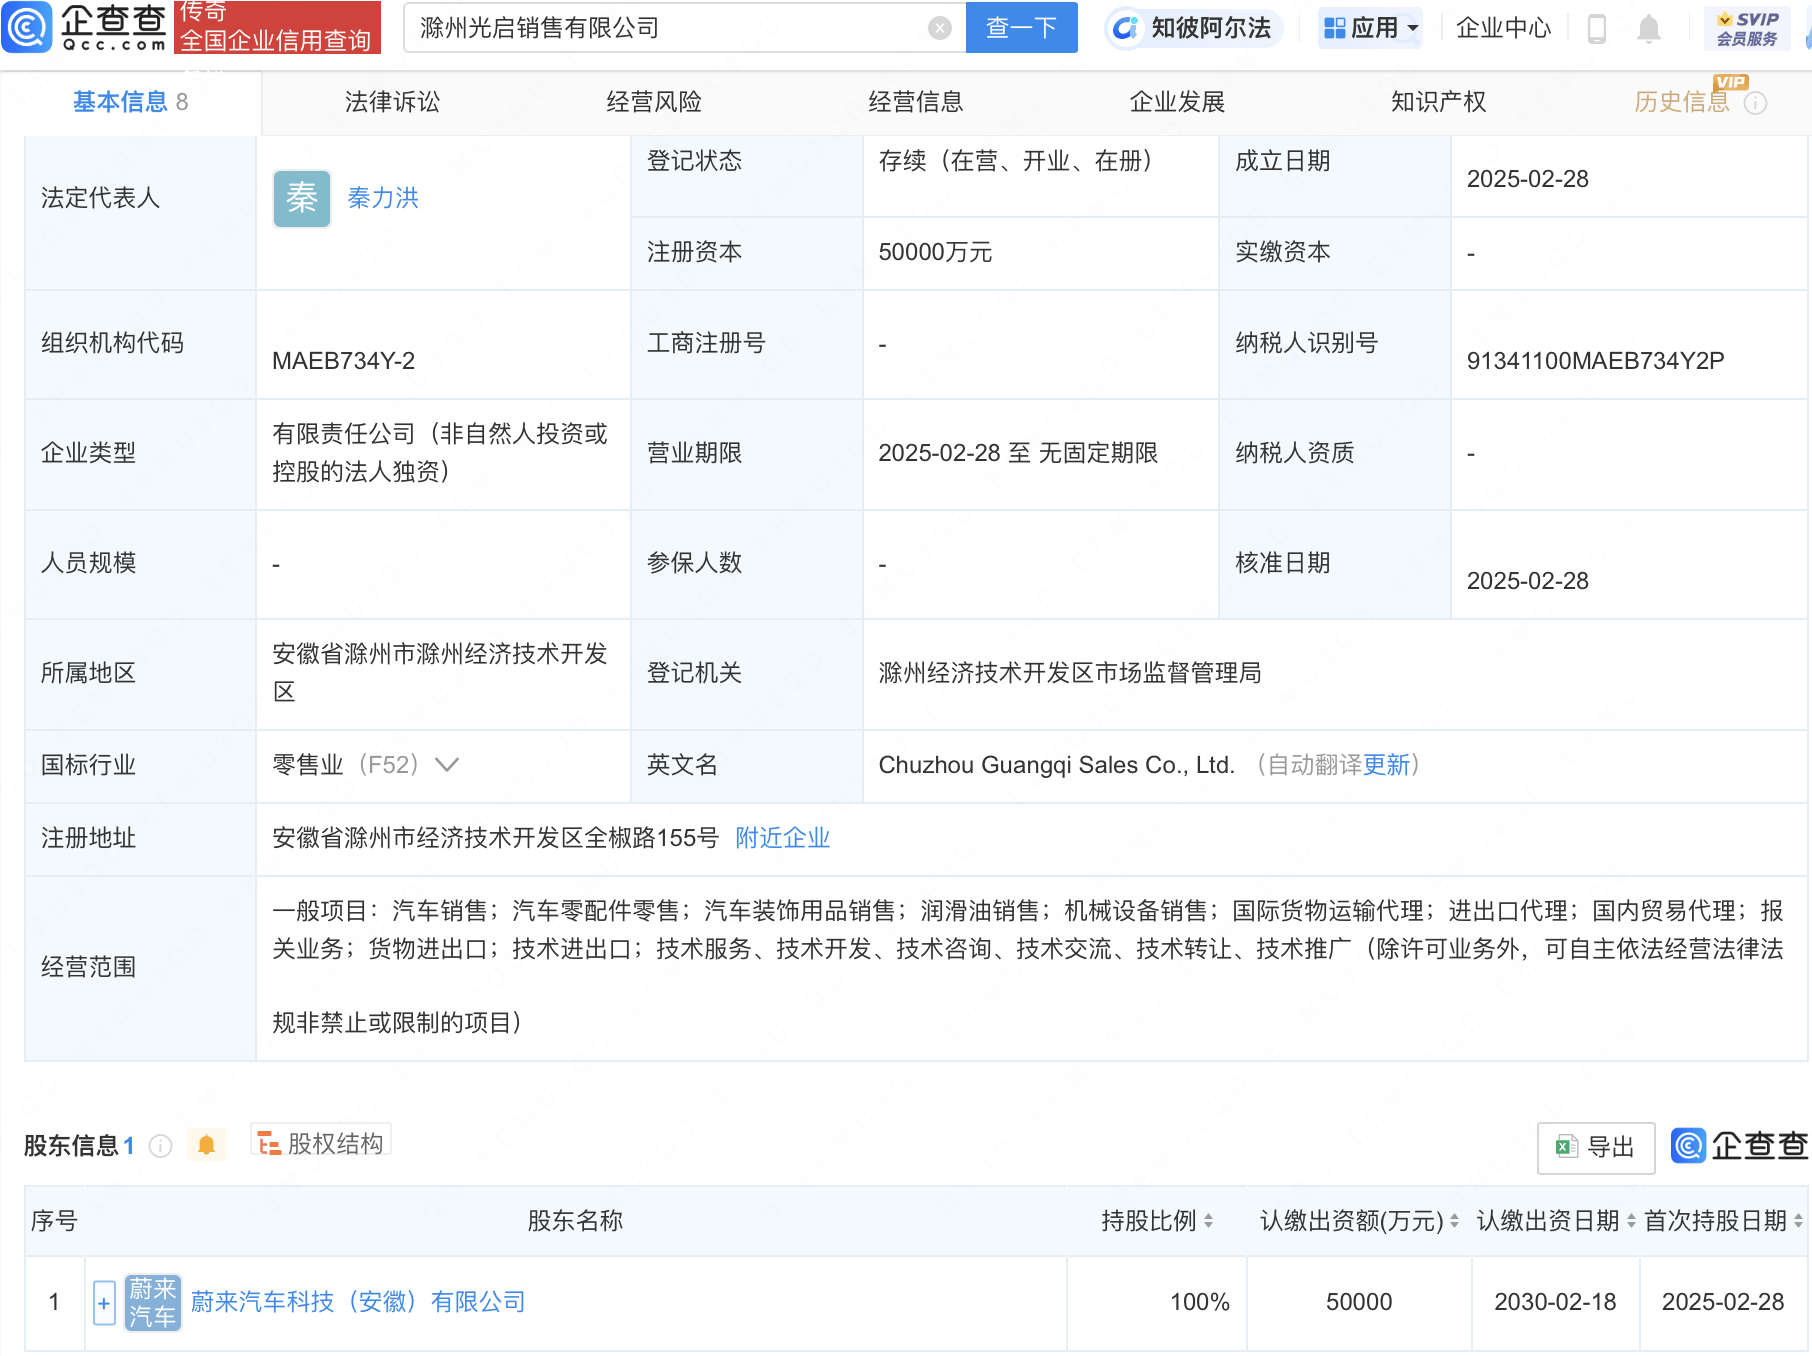Clear the search box with the X icon
Viewport: 1812px width, 1356px height.
coord(939,28)
